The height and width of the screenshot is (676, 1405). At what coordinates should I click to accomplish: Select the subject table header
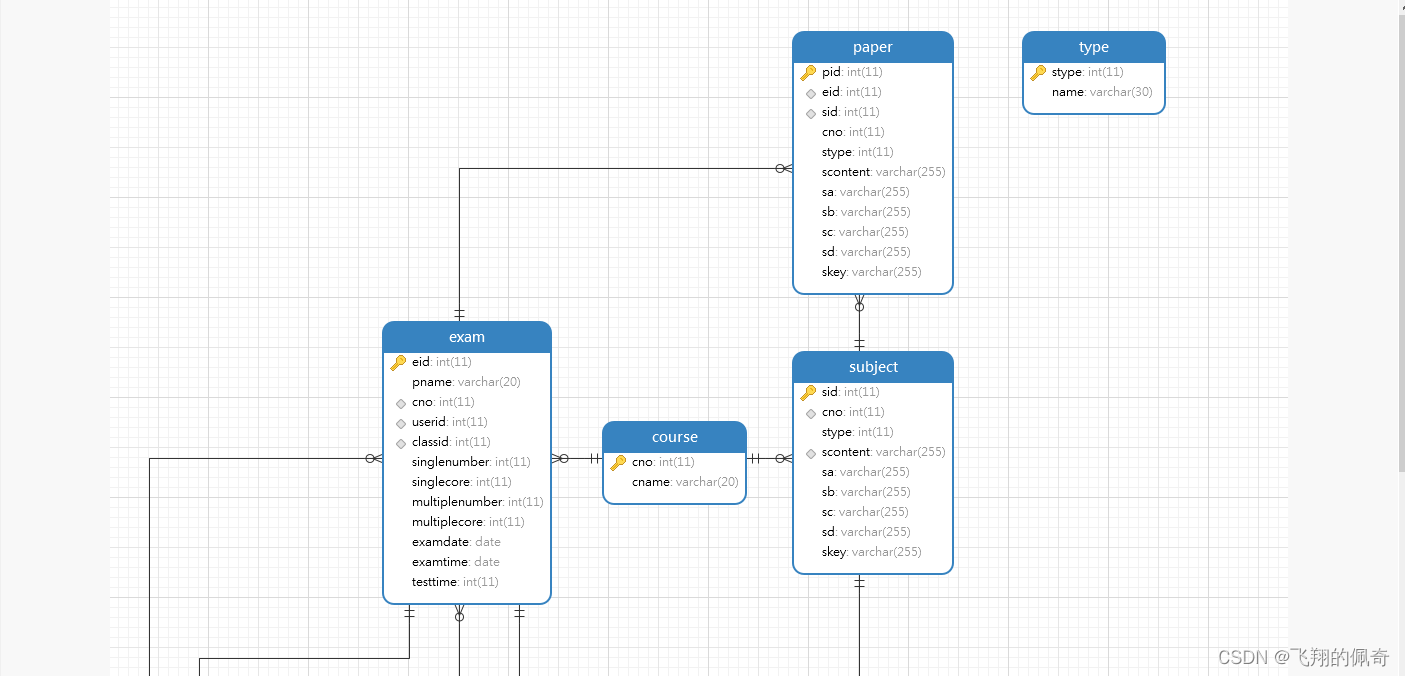(873, 367)
